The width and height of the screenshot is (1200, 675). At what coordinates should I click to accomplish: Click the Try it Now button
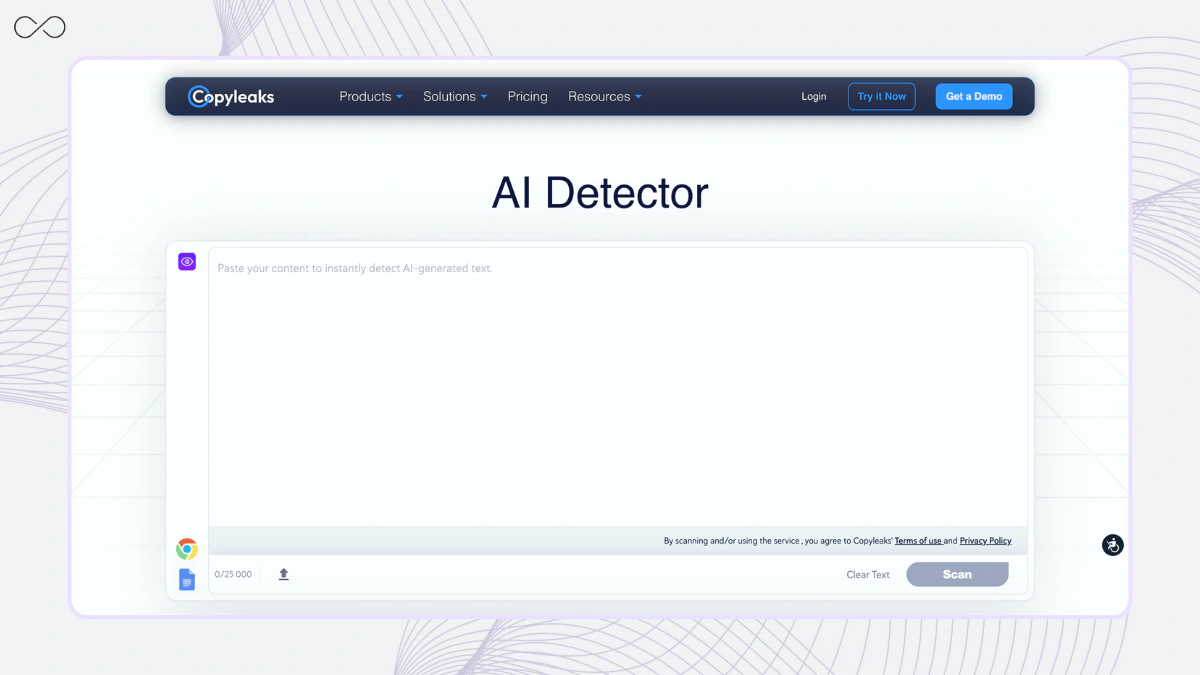pyautogui.click(x=881, y=97)
